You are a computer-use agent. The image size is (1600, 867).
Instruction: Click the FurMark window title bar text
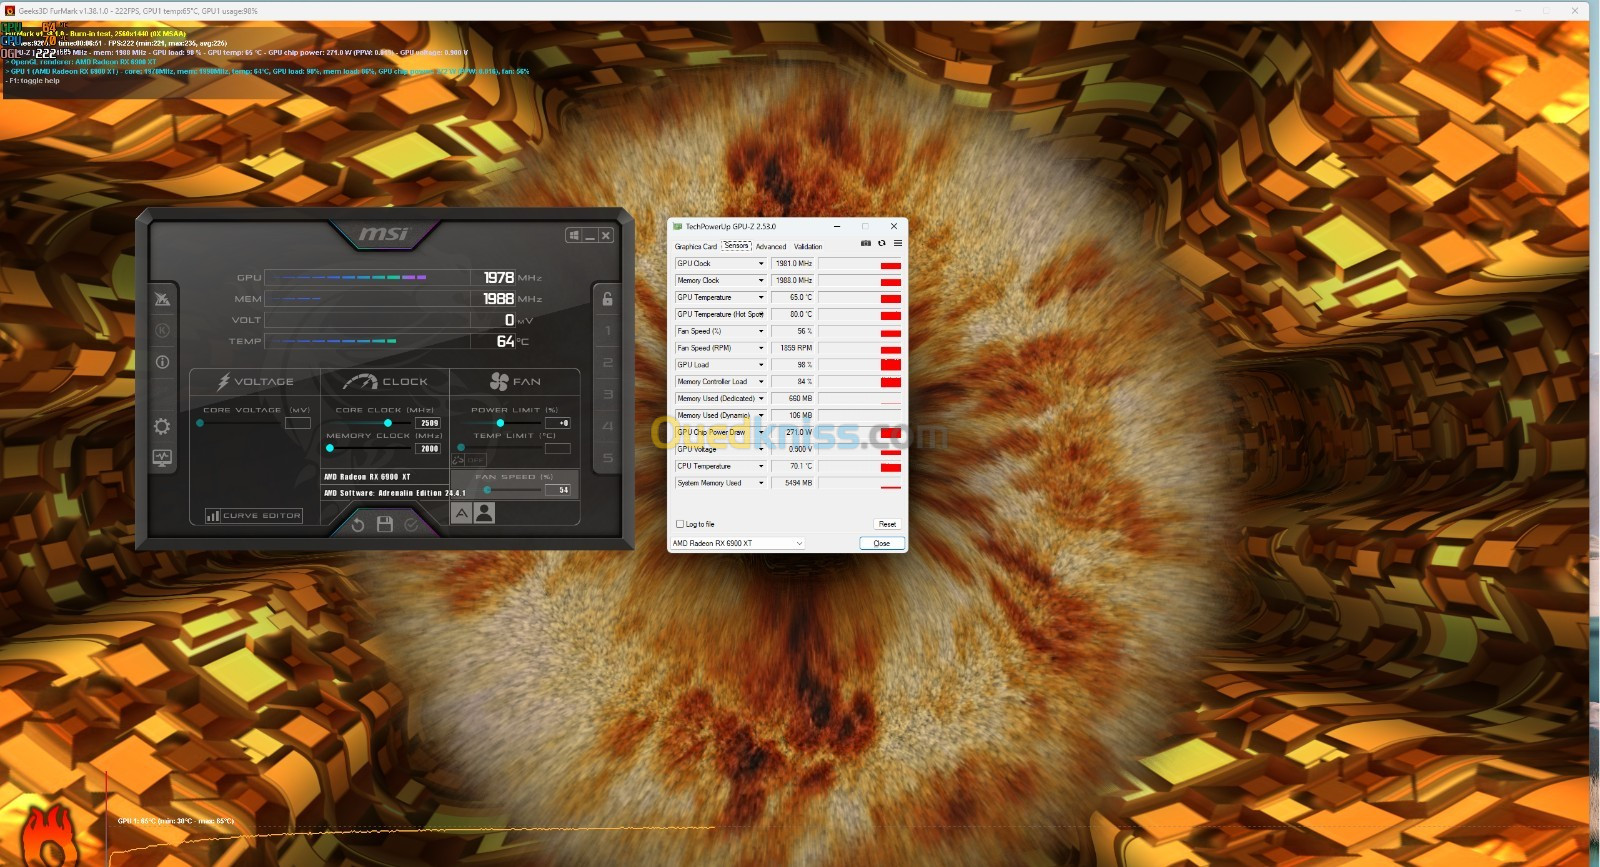tap(138, 11)
